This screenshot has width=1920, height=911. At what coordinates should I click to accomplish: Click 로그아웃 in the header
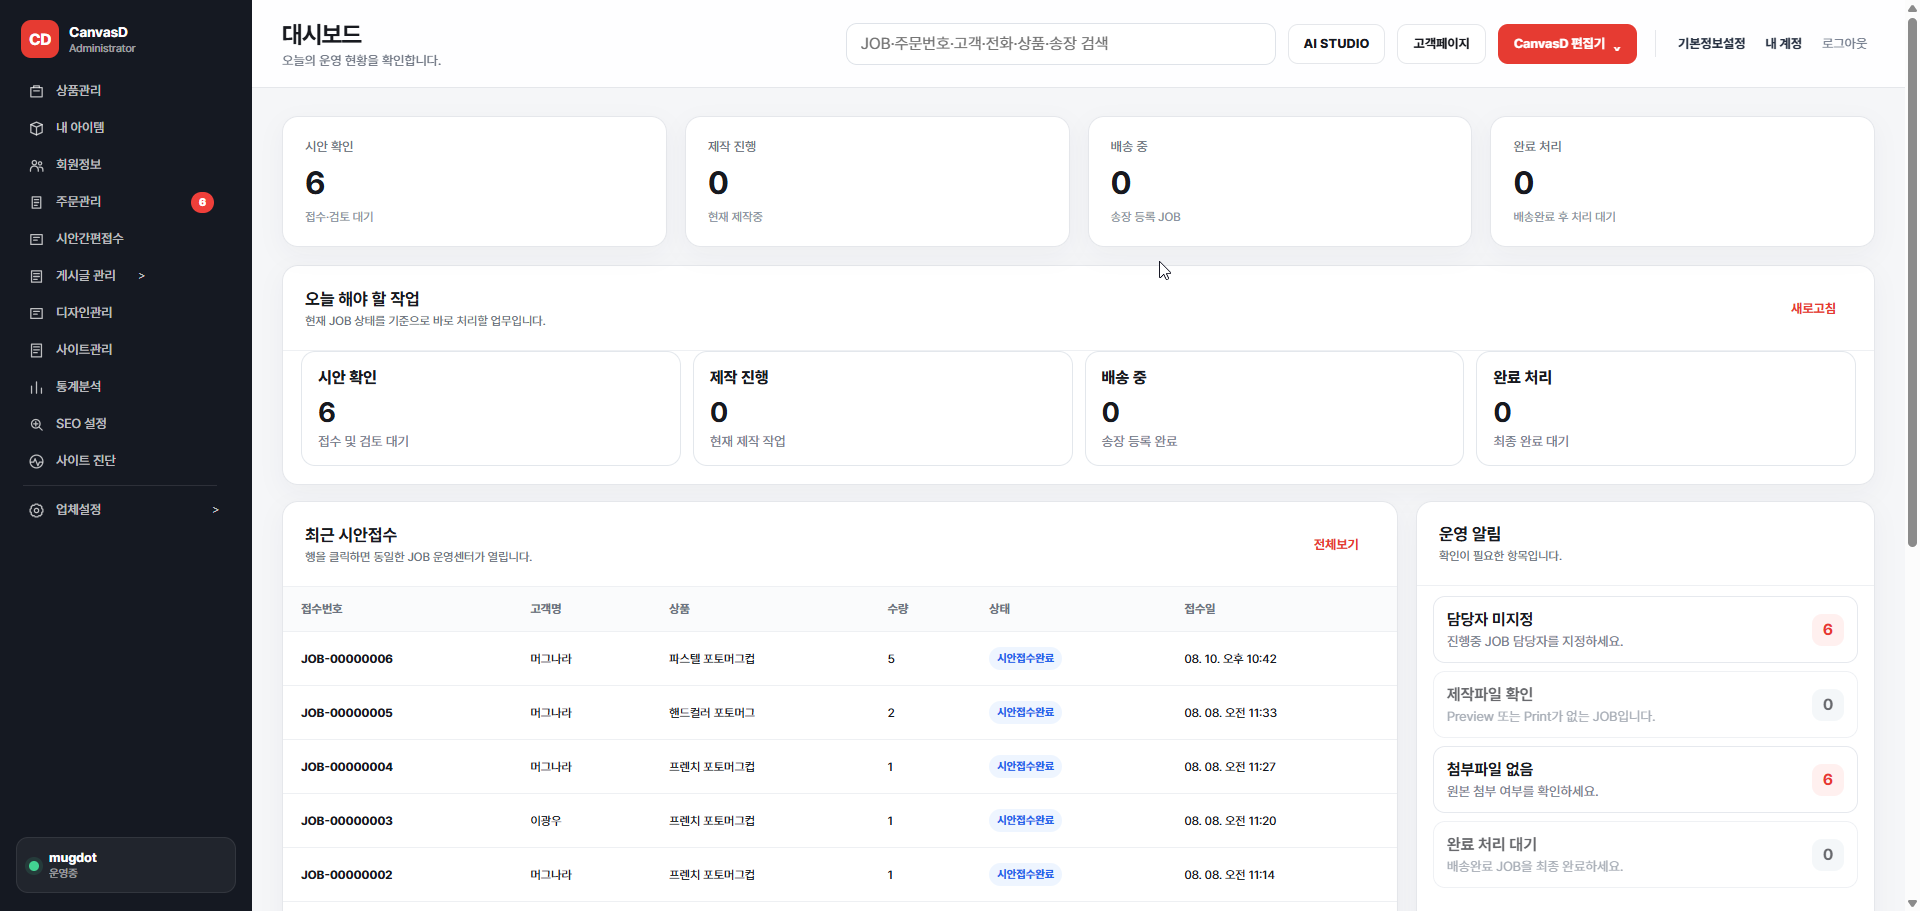pyautogui.click(x=1844, y=44)
